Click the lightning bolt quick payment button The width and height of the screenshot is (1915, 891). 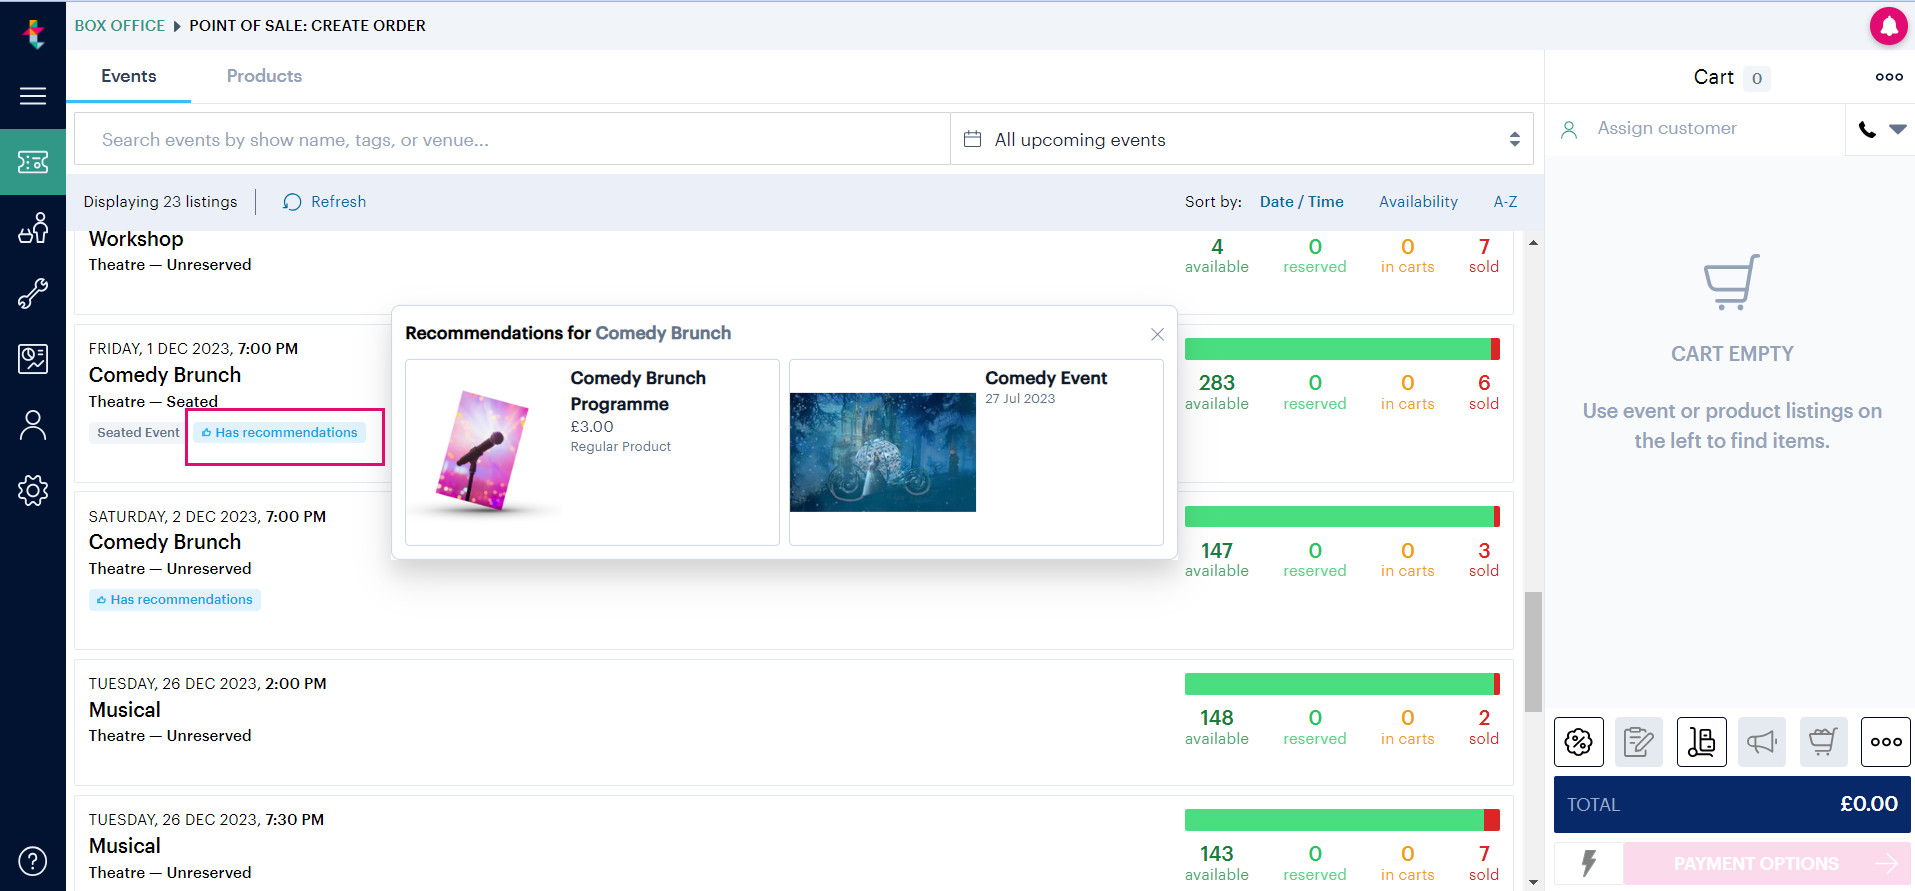tap(1588, 863)
